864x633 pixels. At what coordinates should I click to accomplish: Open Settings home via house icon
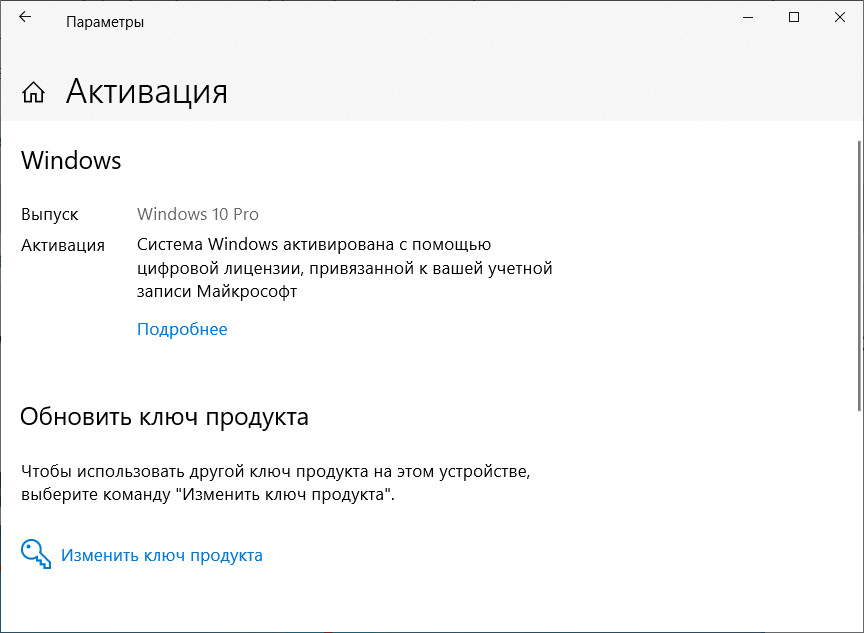click(x=33, y=92)
